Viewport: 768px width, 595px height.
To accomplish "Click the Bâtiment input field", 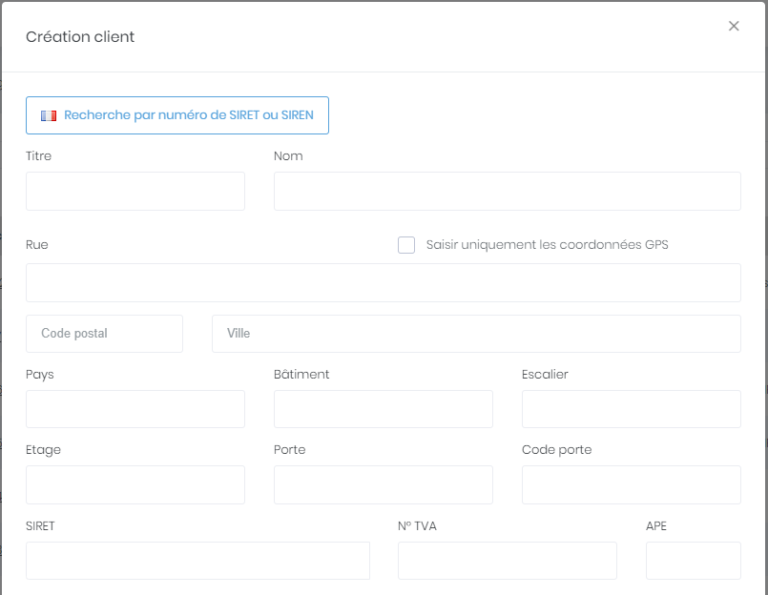I will click(x=383, y=409).
